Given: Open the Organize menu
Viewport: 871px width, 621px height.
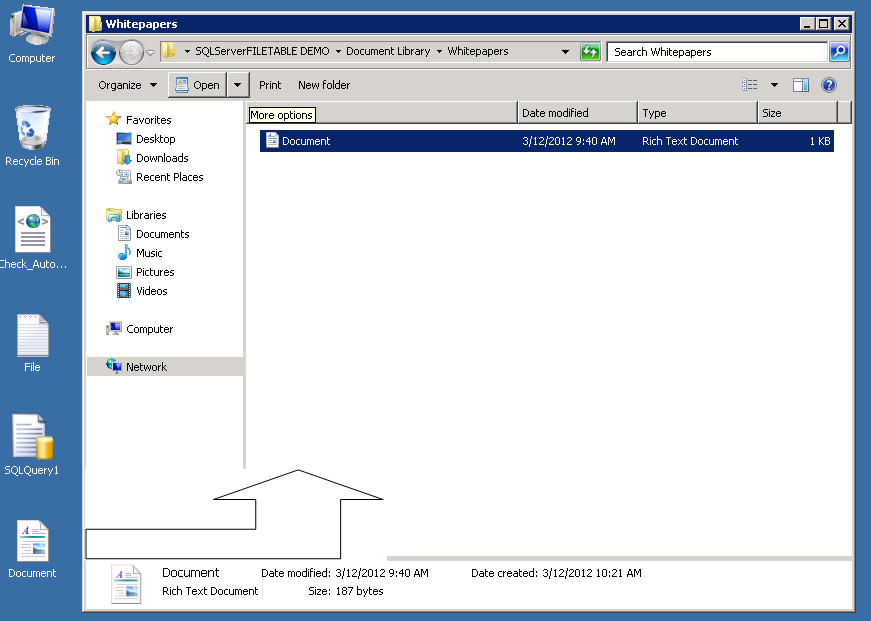Looking at the screenshot, I should (127, 85).
